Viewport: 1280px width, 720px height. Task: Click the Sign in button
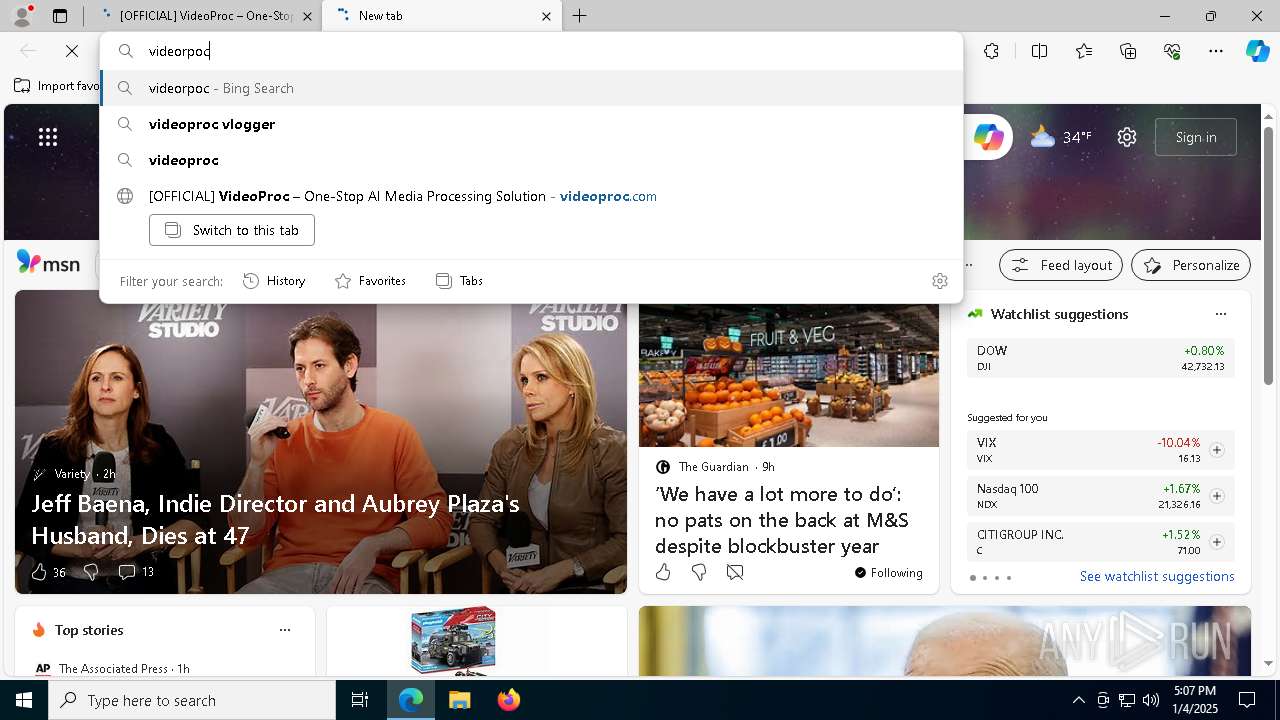[x=1196, y=137]
